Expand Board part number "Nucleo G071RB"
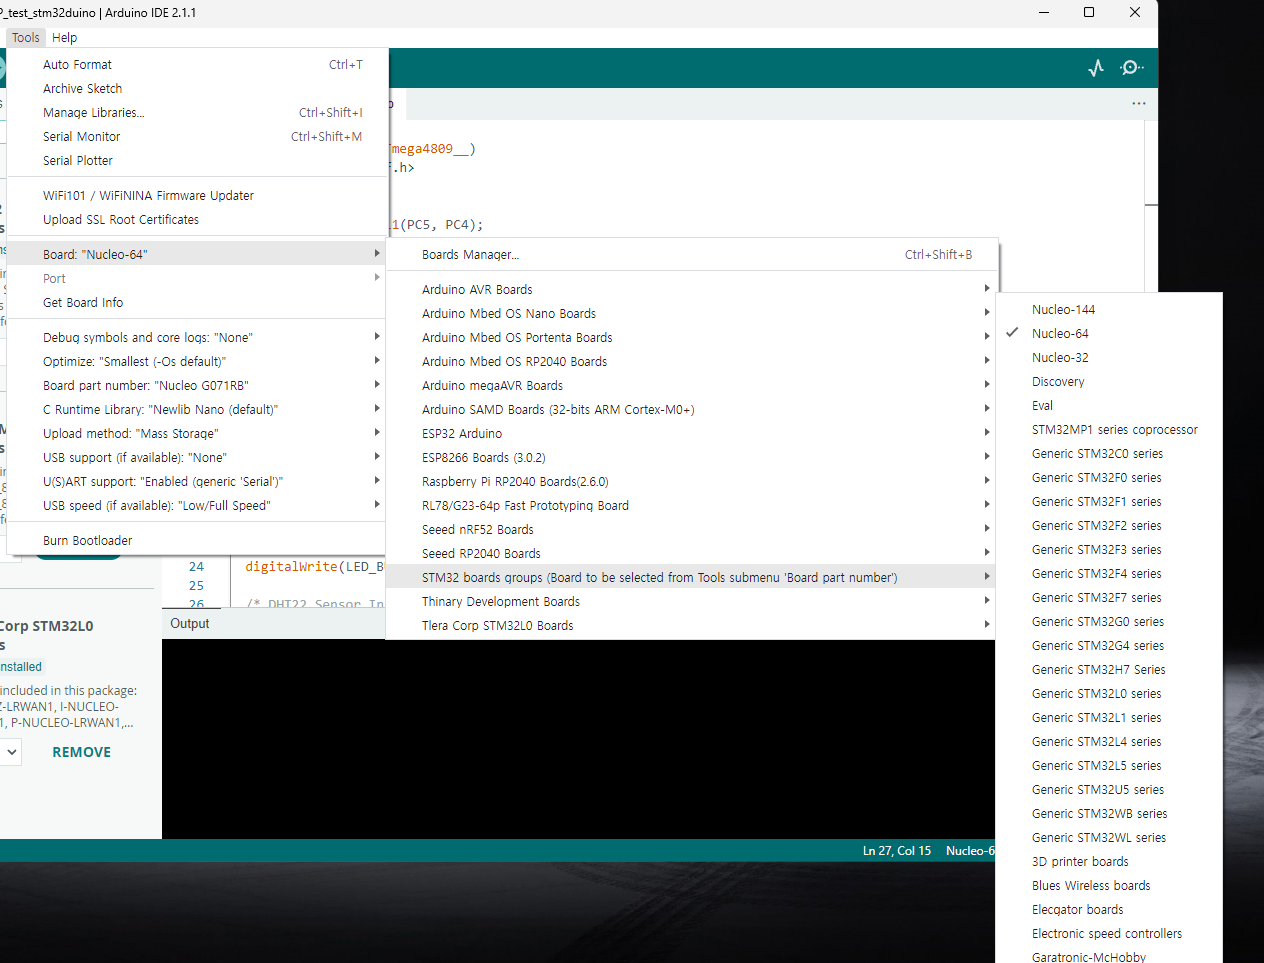 197,386
